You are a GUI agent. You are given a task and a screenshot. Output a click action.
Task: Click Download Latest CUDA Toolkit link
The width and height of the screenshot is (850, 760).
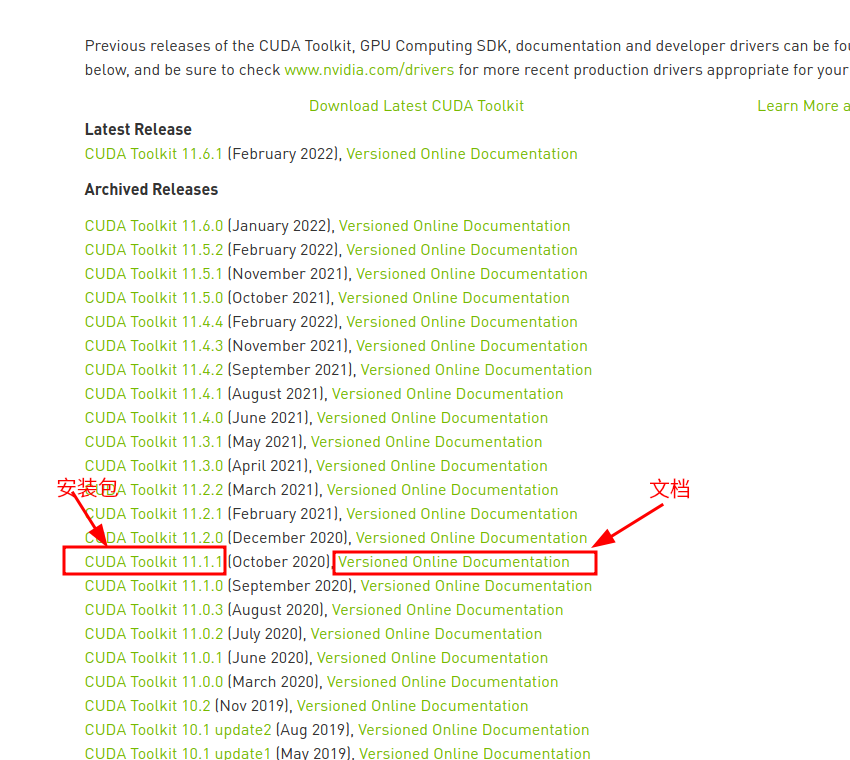(x=416, y=106)
